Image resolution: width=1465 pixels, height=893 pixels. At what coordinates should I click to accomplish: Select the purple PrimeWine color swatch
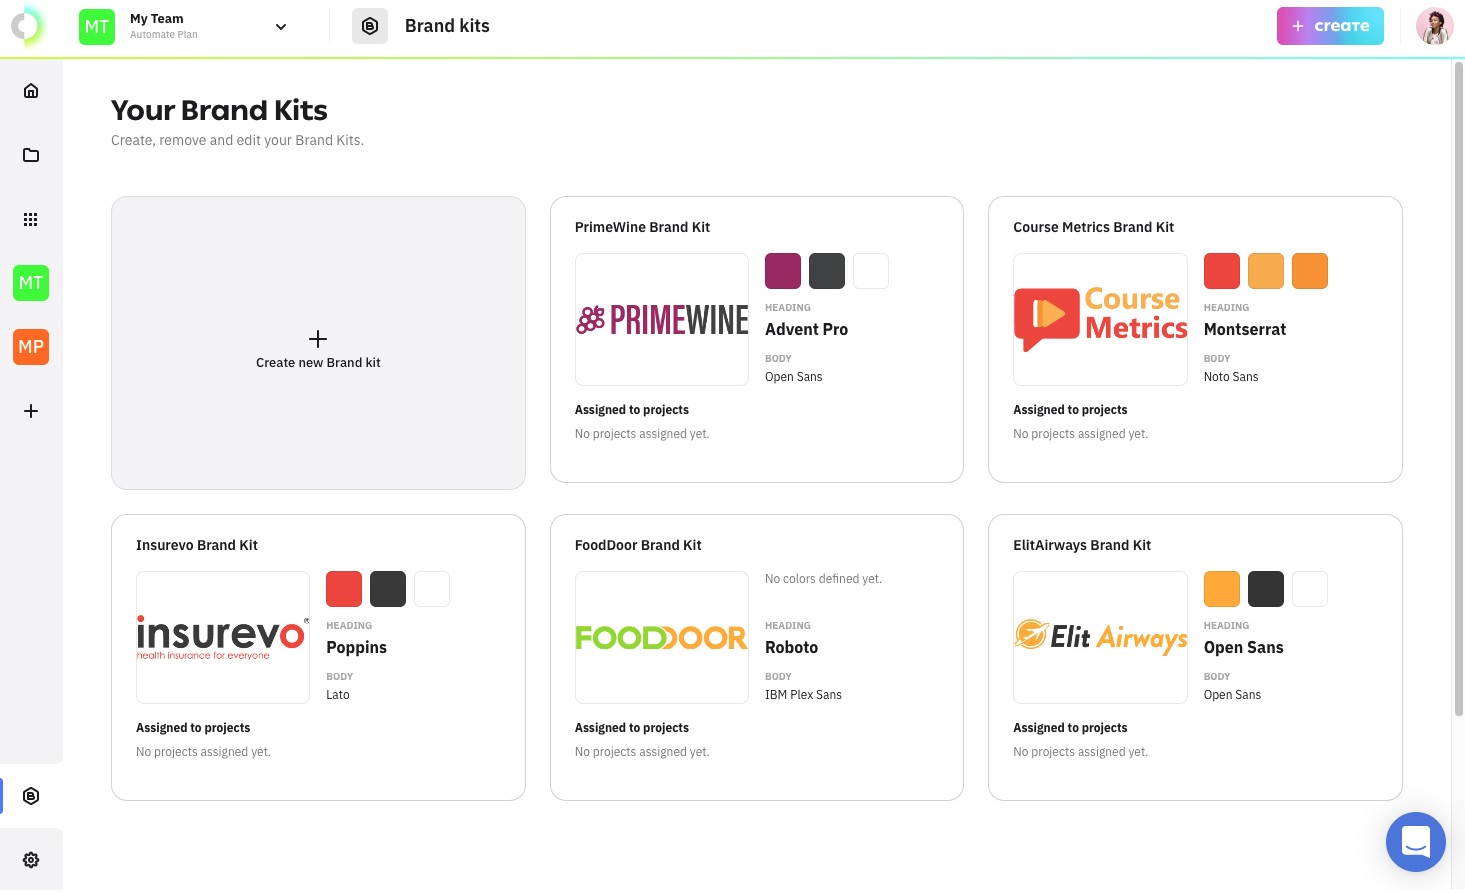783,271
